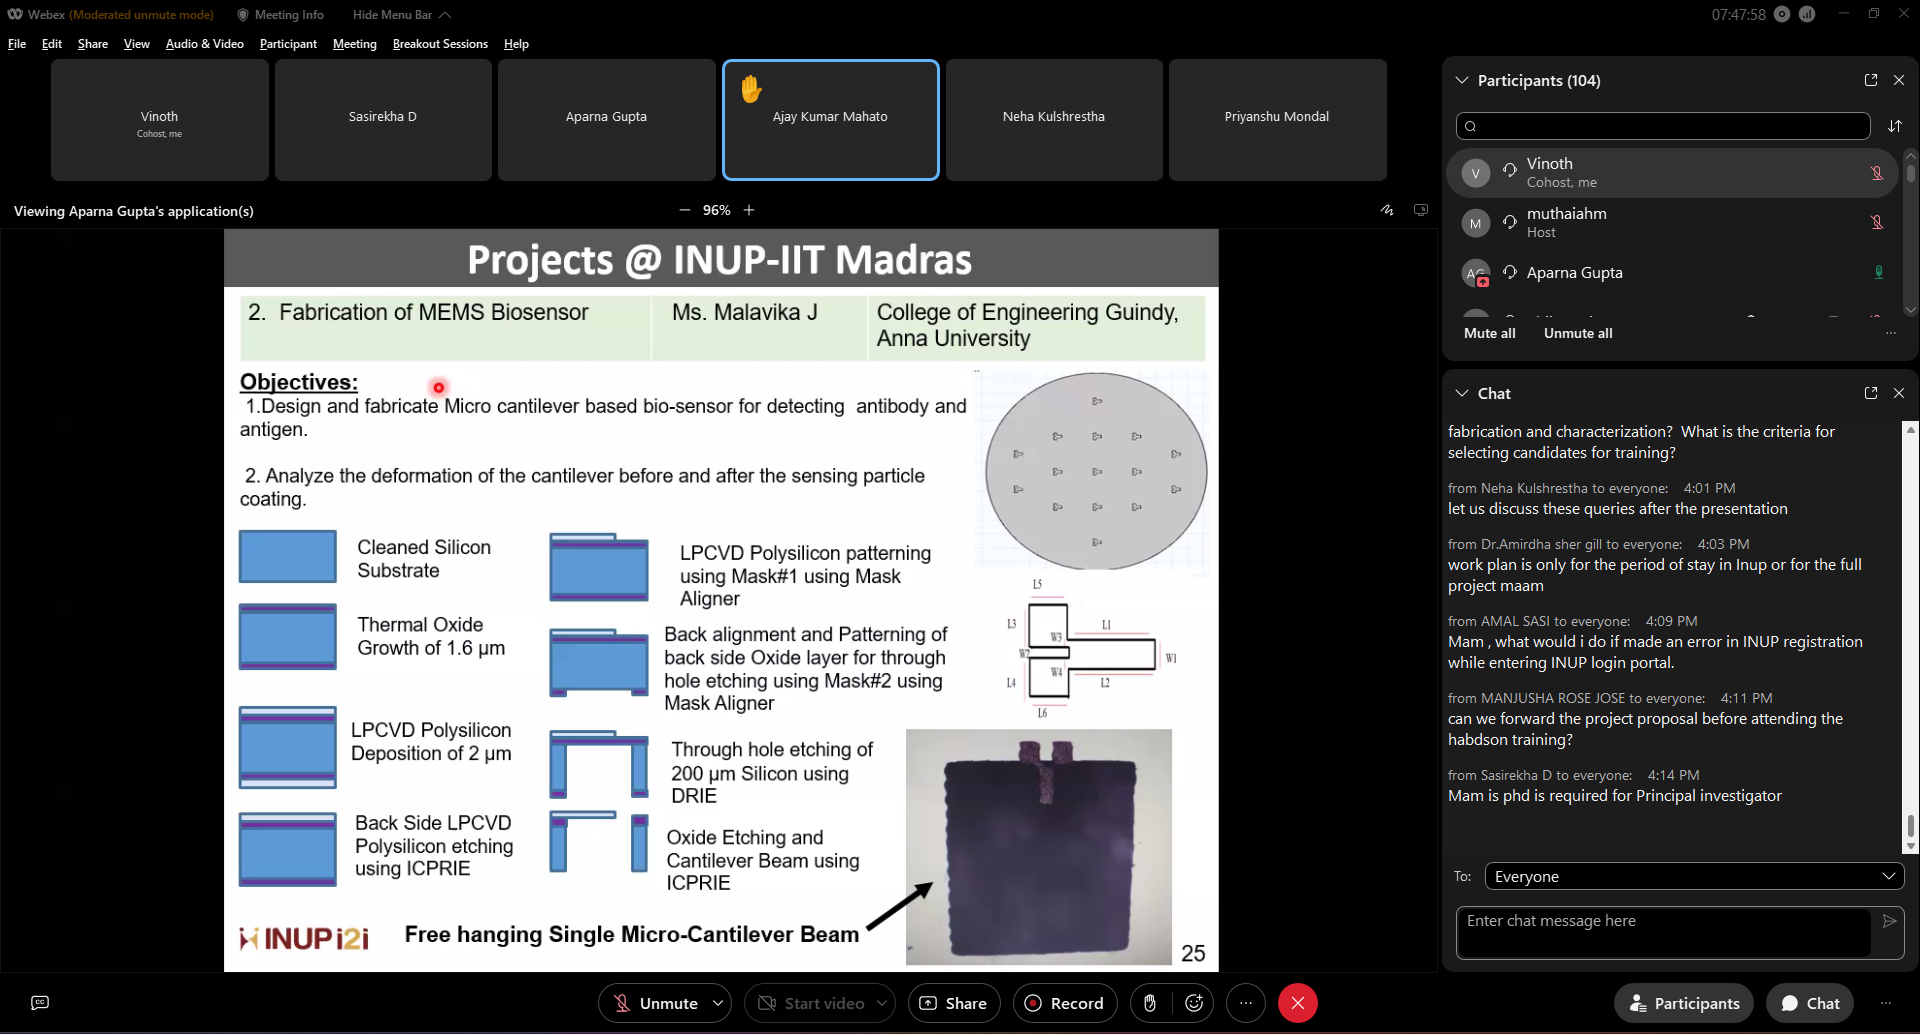Select Aparna Gupta's video tile

pos(606,120)
